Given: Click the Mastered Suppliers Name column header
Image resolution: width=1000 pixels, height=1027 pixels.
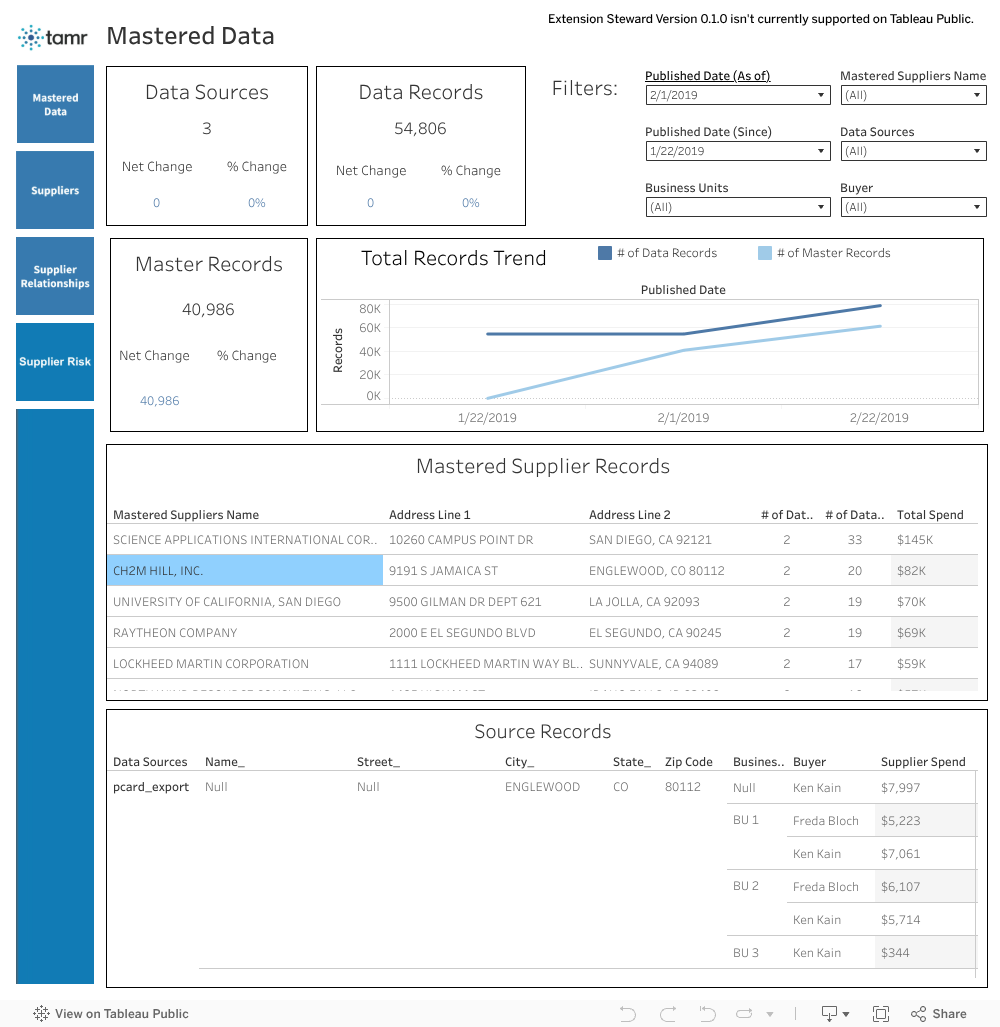Looking at the screenshot, I should click(185, 515).
